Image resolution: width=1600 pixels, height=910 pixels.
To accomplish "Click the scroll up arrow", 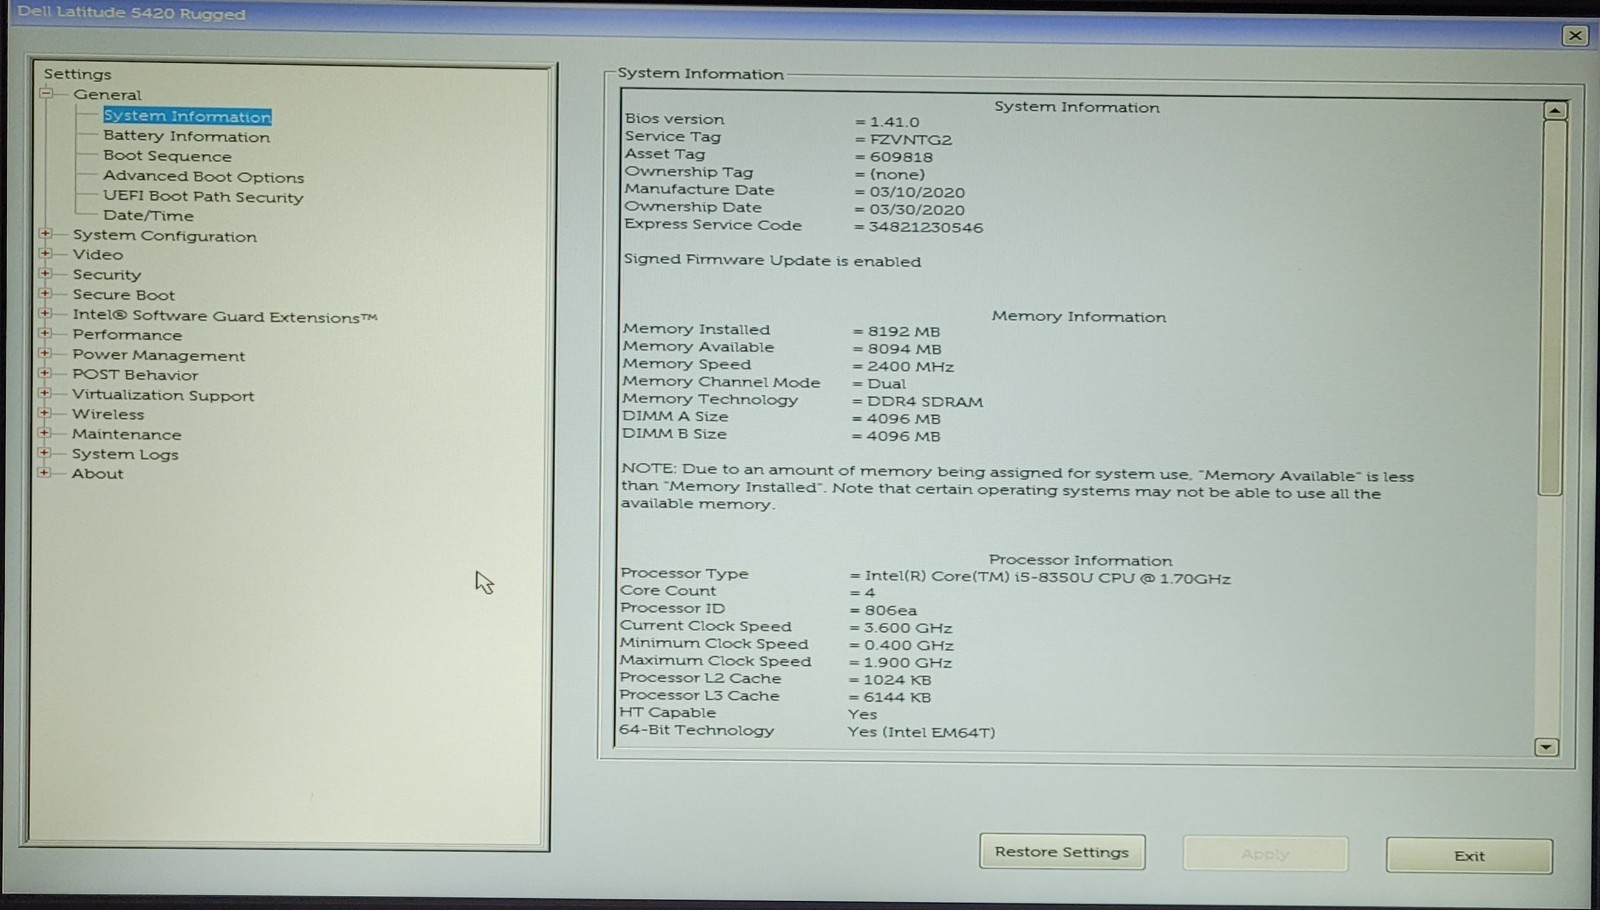I will click(1555, 111).
